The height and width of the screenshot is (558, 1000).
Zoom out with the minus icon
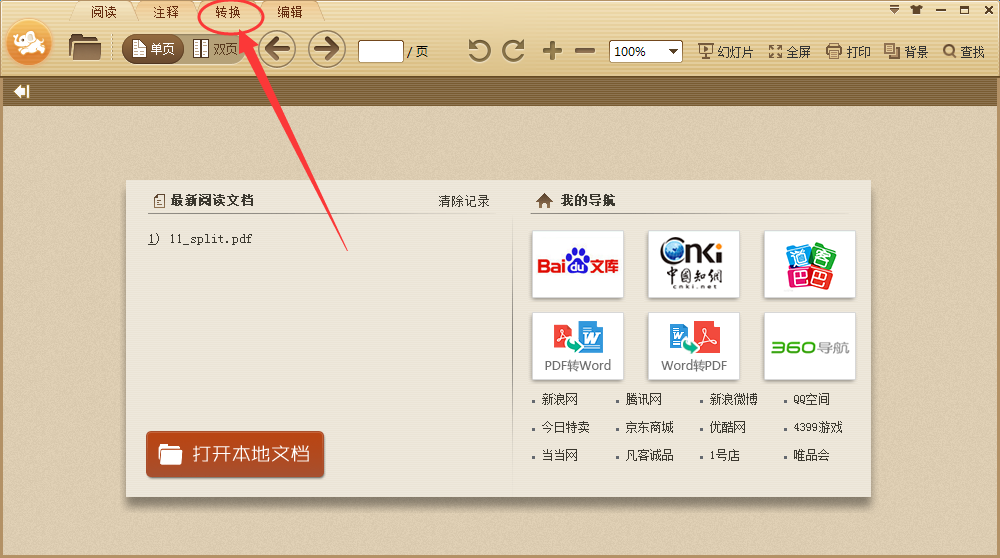(x=586, y=50)
